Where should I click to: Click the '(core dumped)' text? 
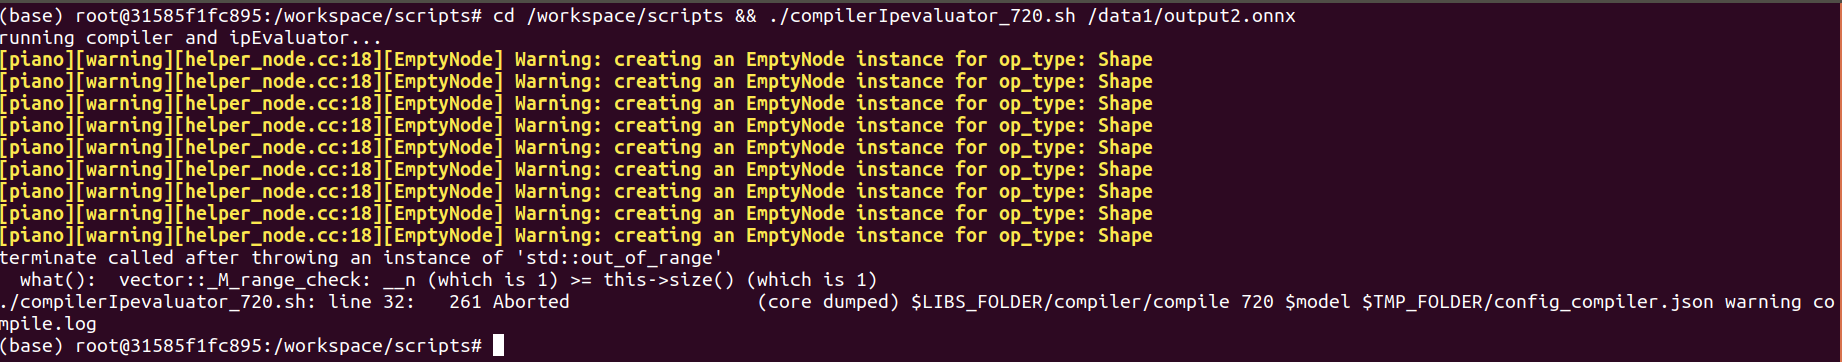[x=828, y=302]
